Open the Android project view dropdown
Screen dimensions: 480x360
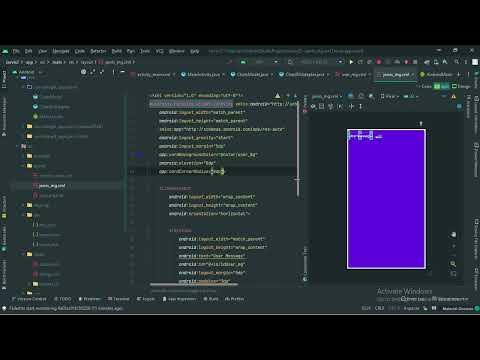point(28,72)
